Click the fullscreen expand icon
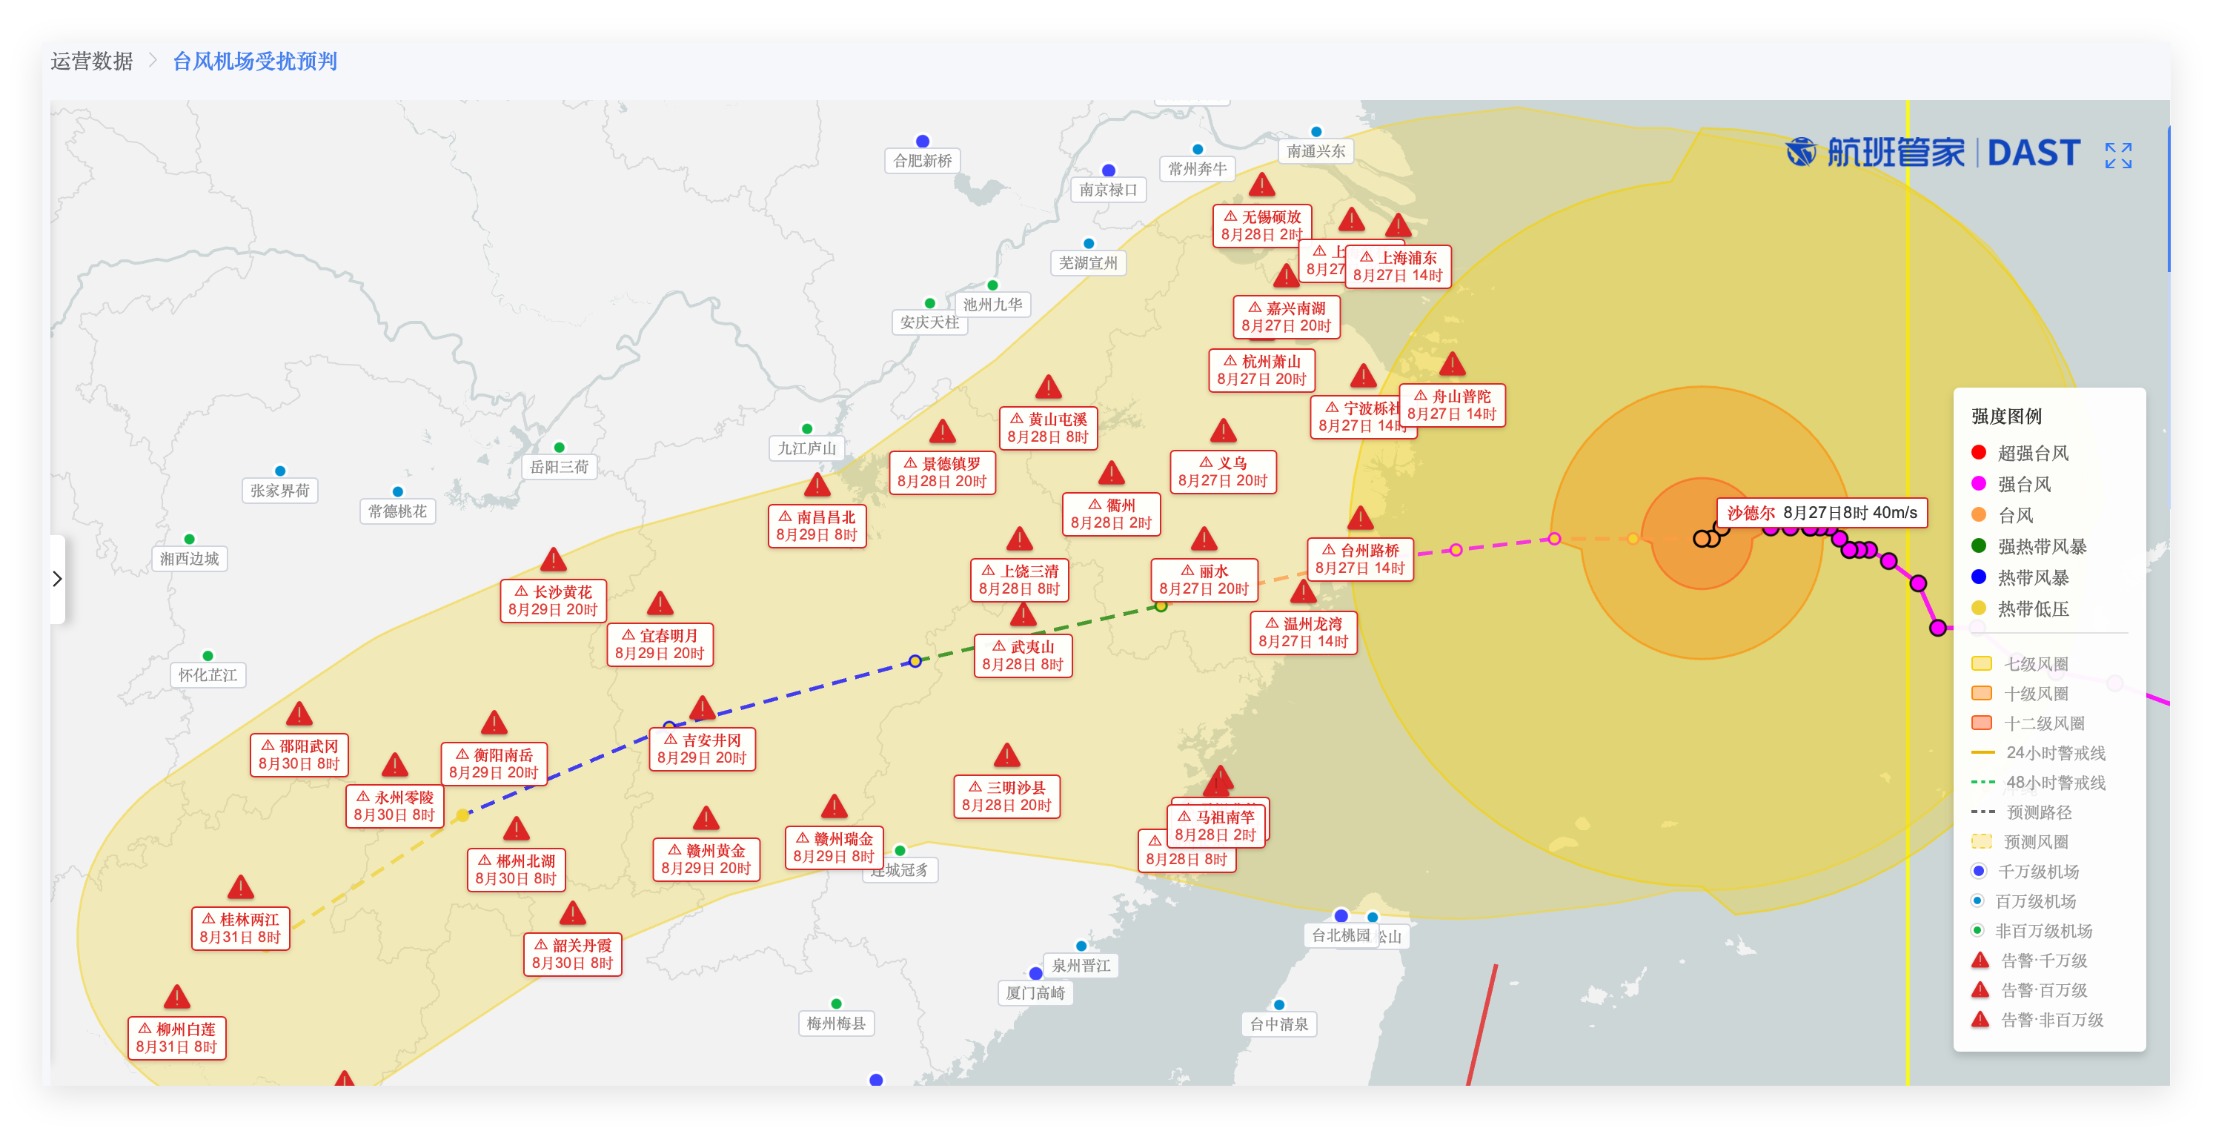Viewport: 2213px width, 1128px height. click(2117, 155)
